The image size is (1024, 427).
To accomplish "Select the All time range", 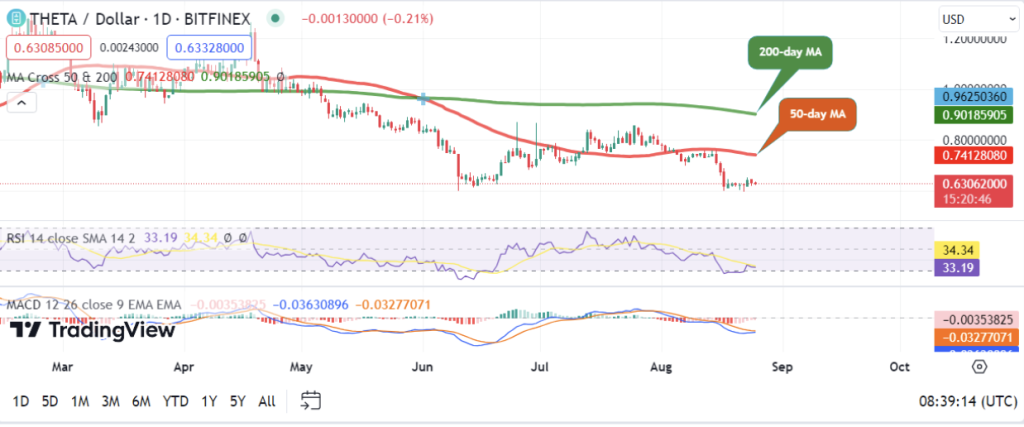I will (266, 401).
